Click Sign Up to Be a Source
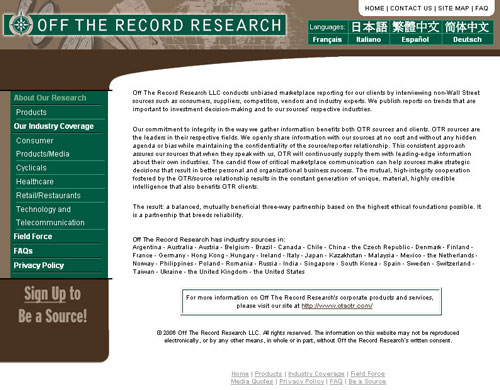Image resolution: width=500 pixels, height=390 pixels. [x=52, y=305]
